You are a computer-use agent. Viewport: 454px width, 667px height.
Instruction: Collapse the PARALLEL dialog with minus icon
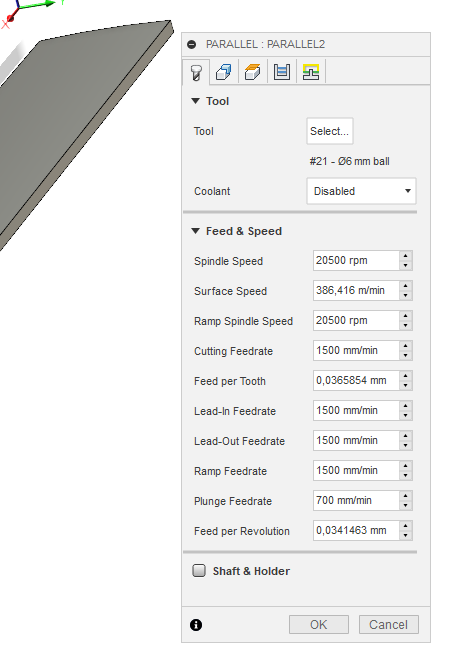point(192,44)
